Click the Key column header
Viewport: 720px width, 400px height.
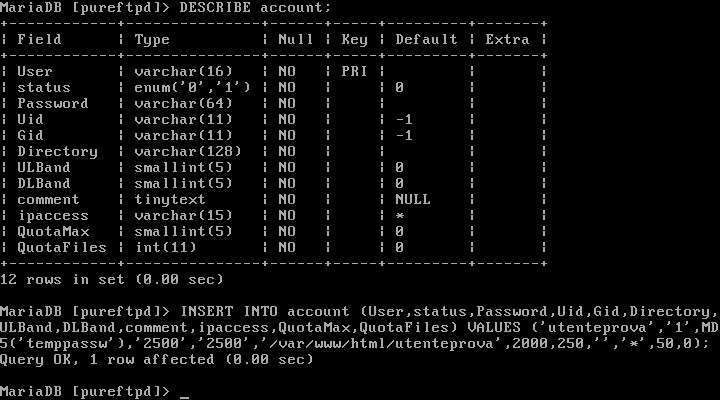[355, 40]
